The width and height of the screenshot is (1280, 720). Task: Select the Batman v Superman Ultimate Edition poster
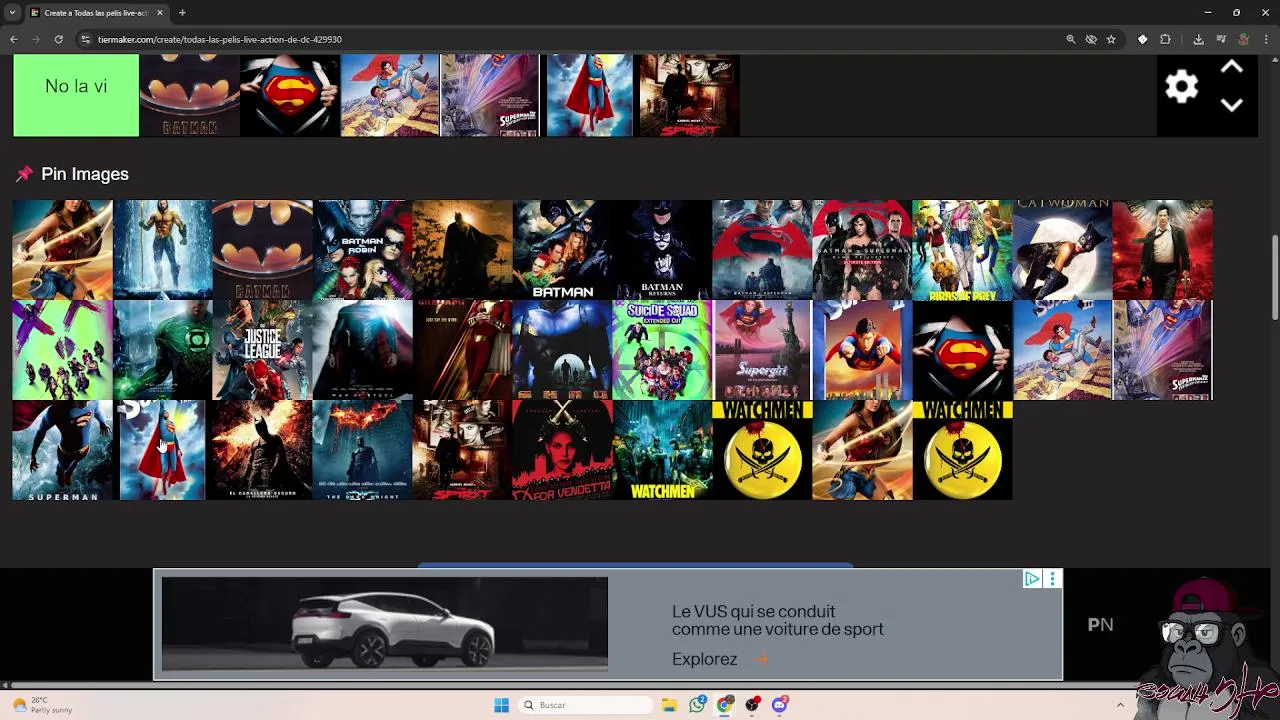point(862,250)
